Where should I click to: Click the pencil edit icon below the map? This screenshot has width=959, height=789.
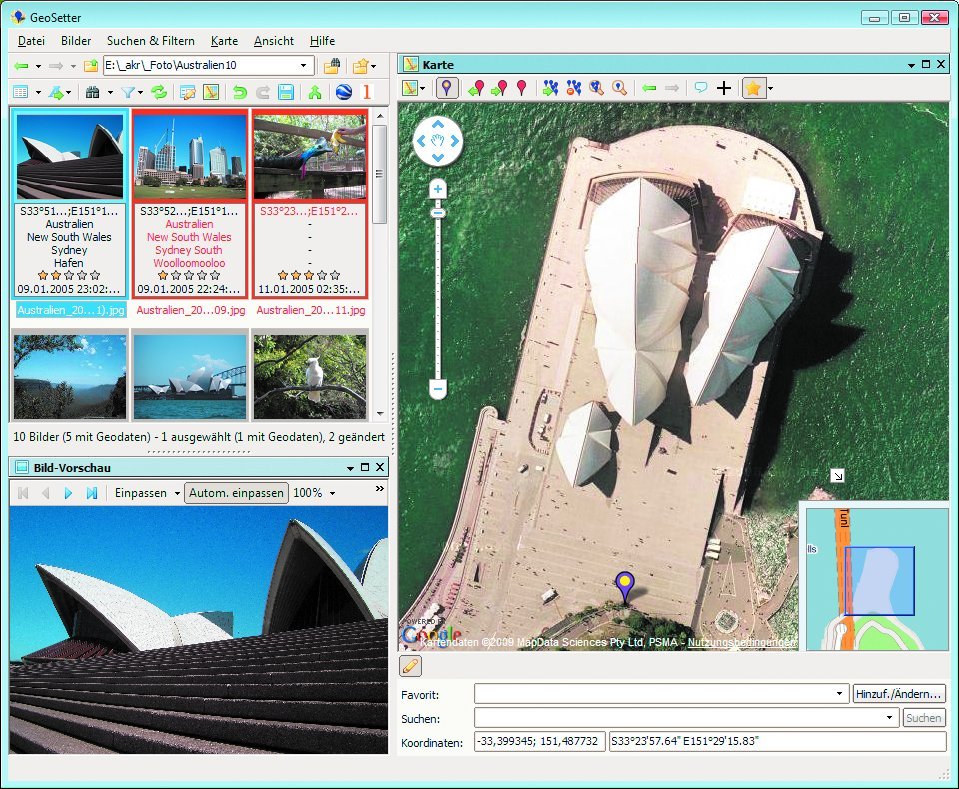410,666
